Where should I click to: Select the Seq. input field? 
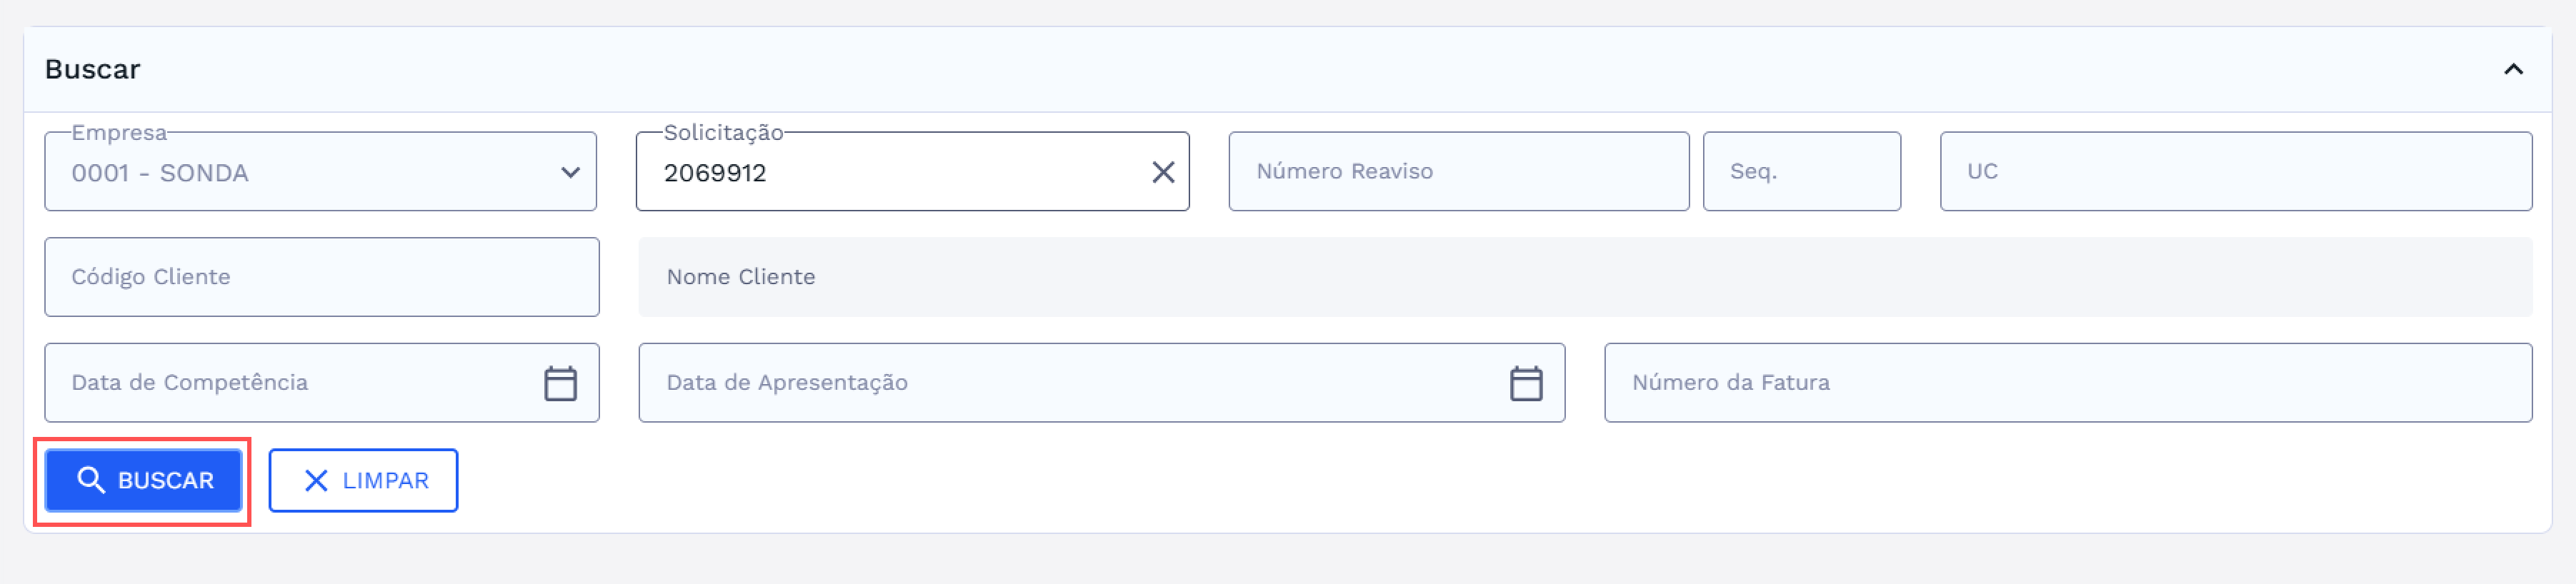[1800, 172]
